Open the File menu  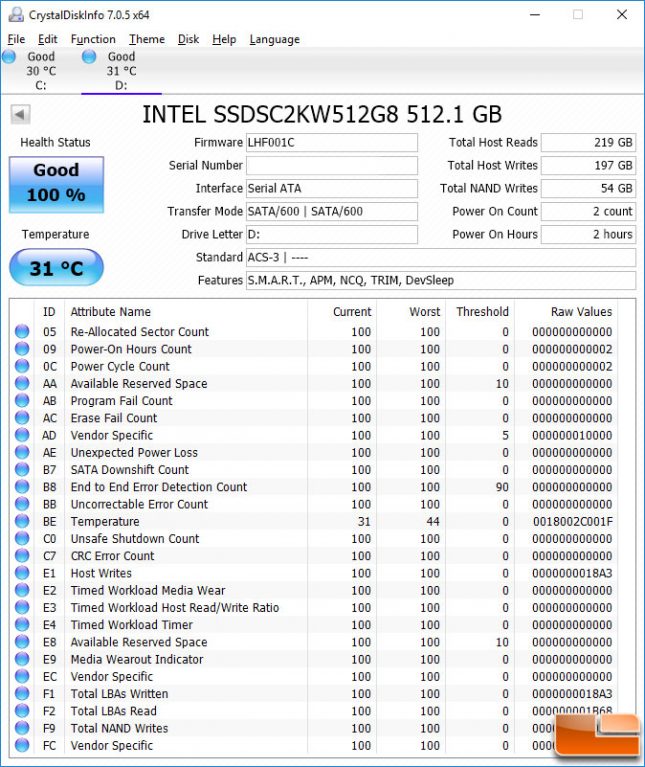point(16,39)
